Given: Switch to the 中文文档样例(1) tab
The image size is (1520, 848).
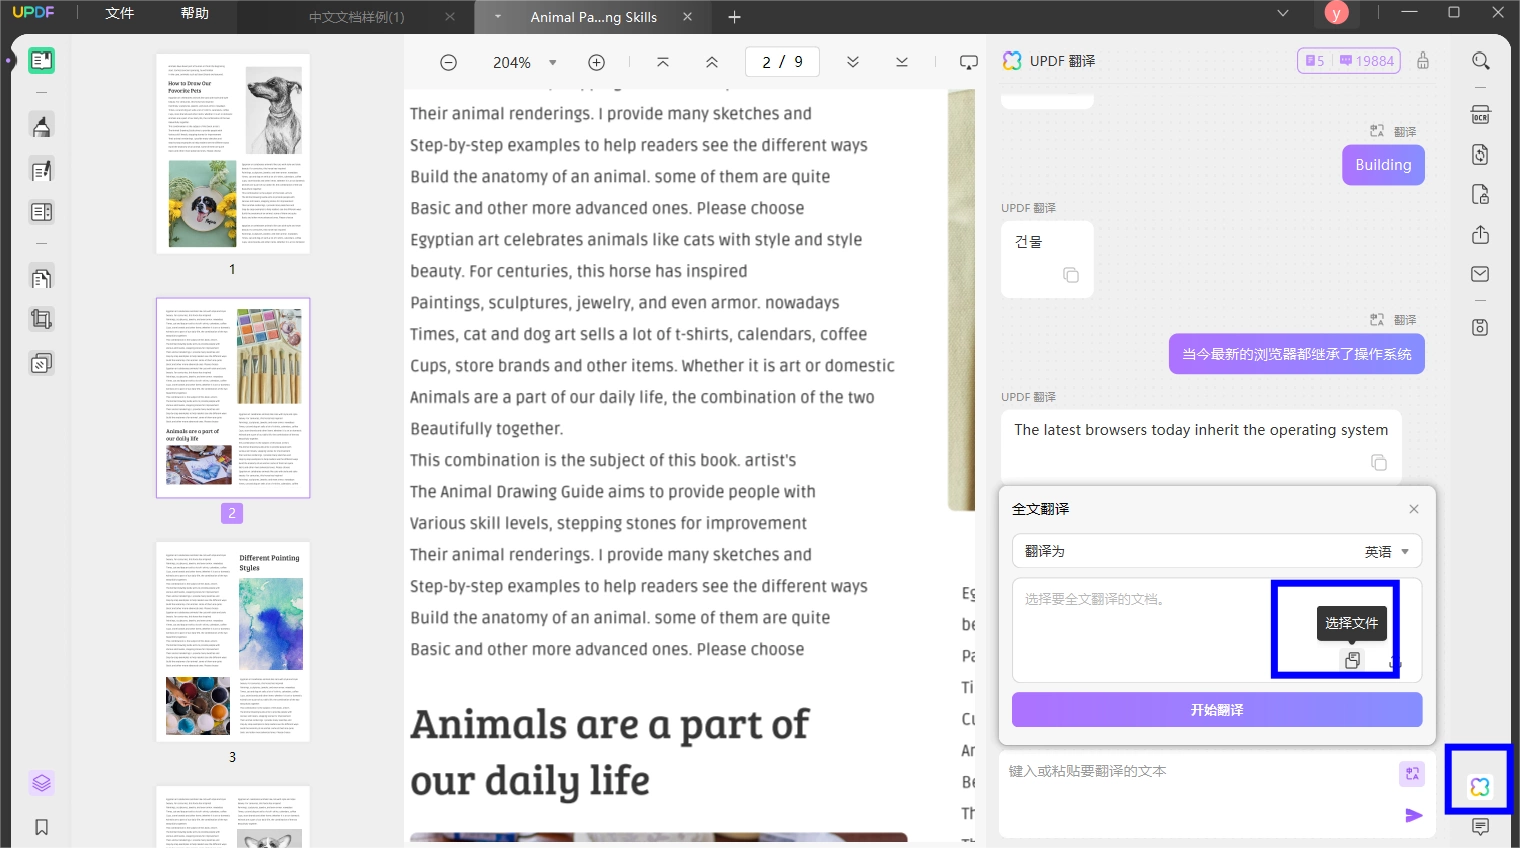Looking at the screenshot, I should coord(356,17).
